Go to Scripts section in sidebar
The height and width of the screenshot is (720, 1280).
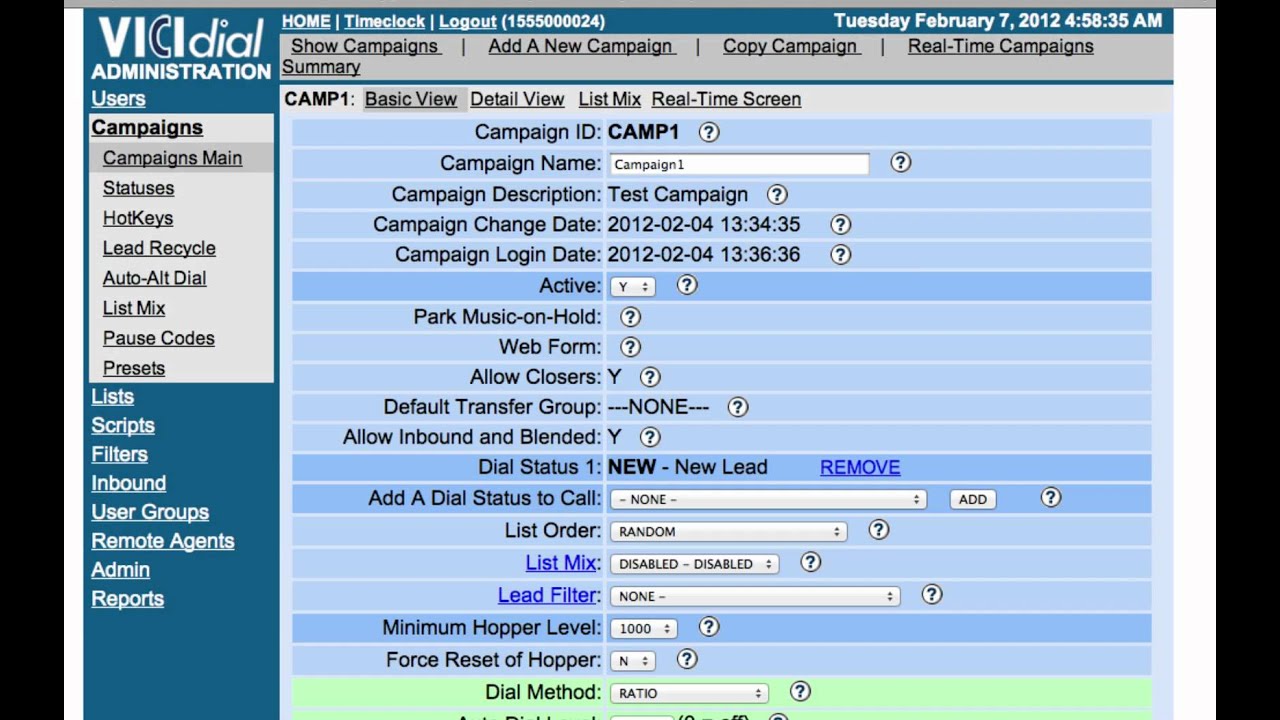[123, 425]
